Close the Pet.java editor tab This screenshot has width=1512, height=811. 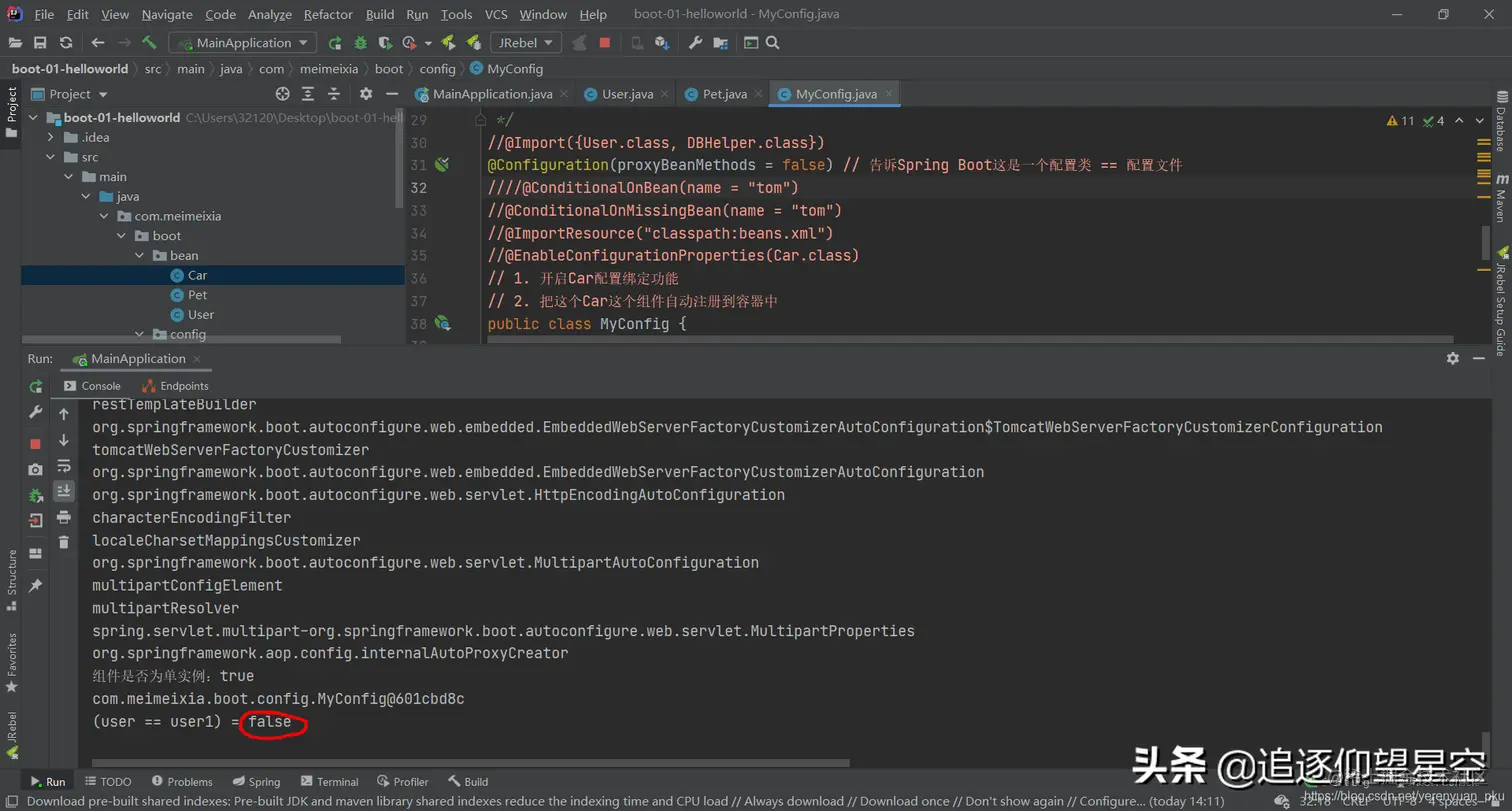(759, 94)
